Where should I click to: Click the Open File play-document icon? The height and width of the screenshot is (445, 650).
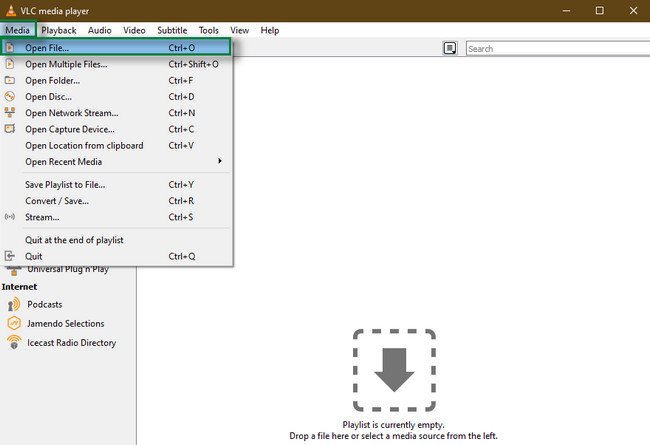[x=10, y=48]
